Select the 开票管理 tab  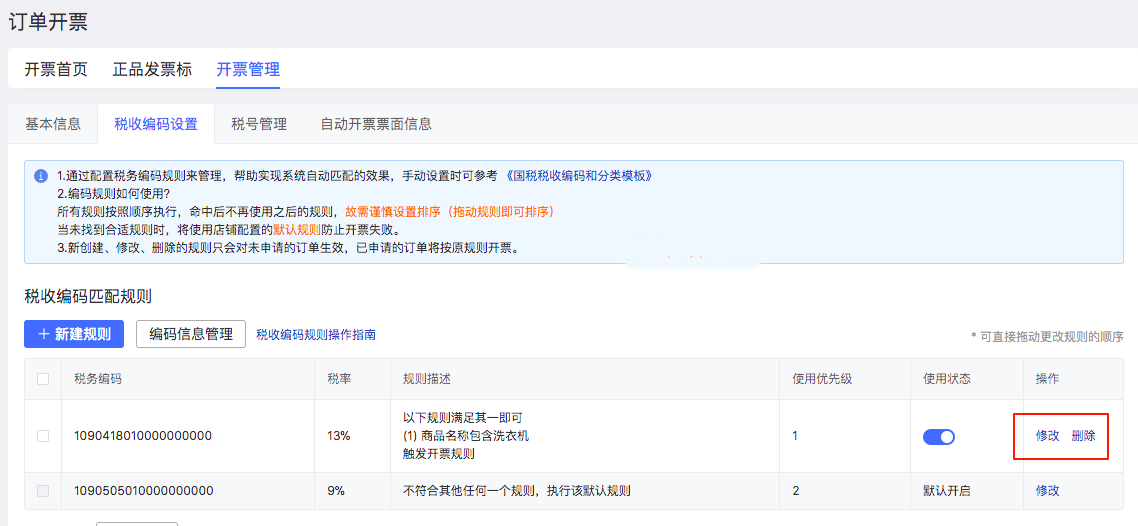point(248,69)
